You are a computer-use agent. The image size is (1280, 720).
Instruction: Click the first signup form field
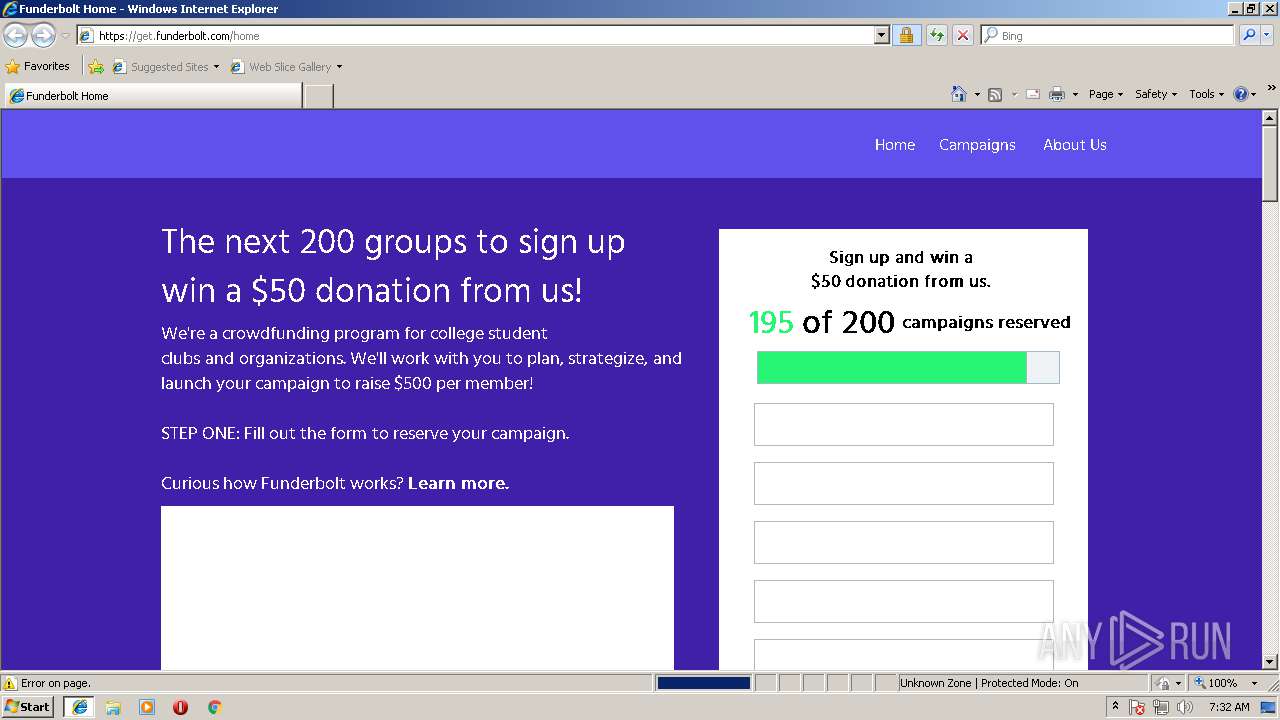click(904, 424)
